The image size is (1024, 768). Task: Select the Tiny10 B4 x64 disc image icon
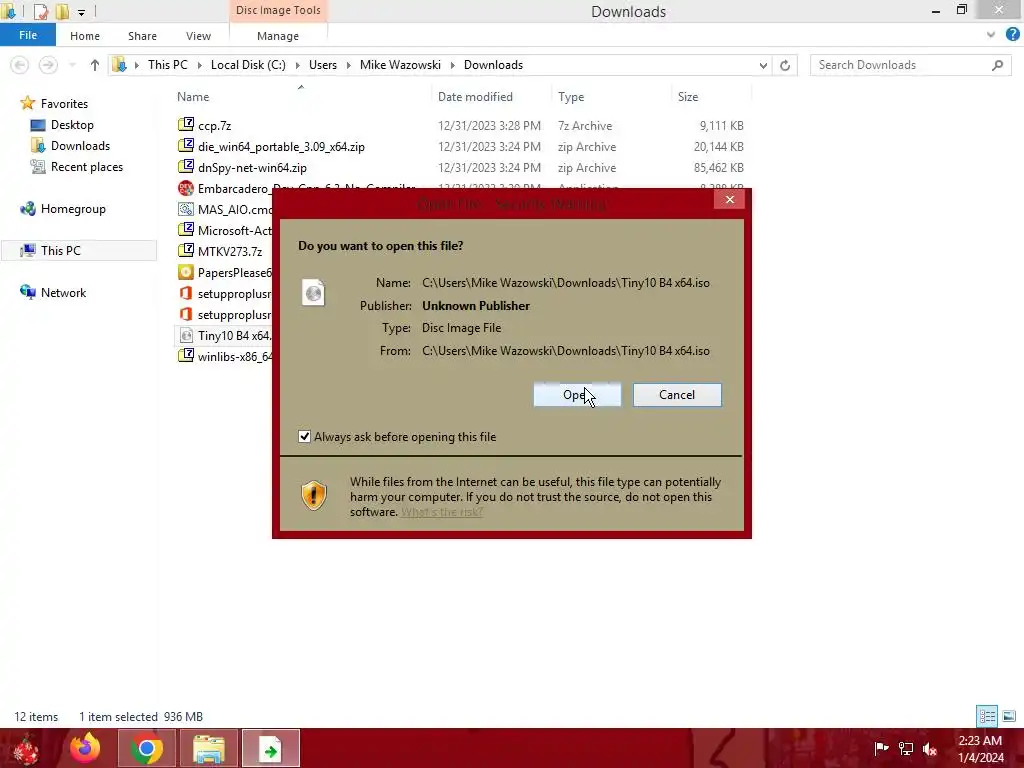[x=186, y=335]
